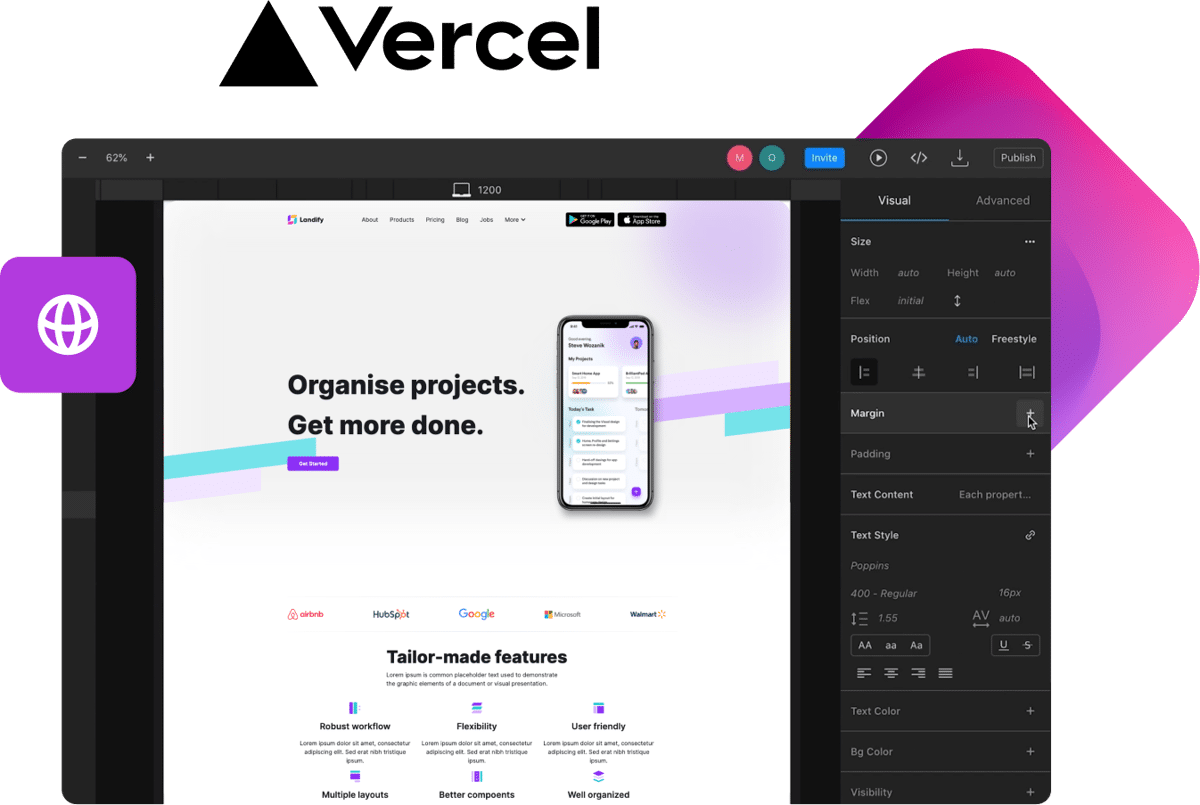The width and height of the screenshot is (1200, 805).
Task: Enable uppercase with the AA button
Action: (x=864, y=645)
